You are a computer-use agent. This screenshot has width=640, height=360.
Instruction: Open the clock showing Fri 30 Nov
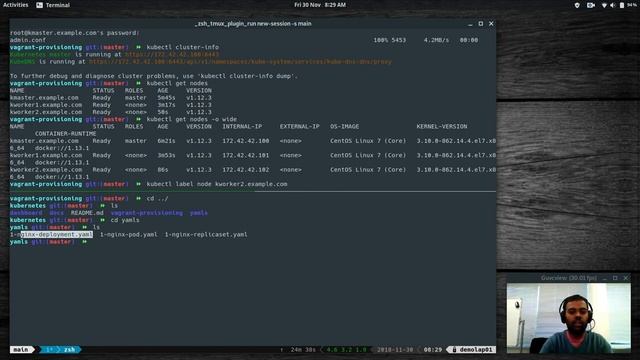tap(320, 5)
